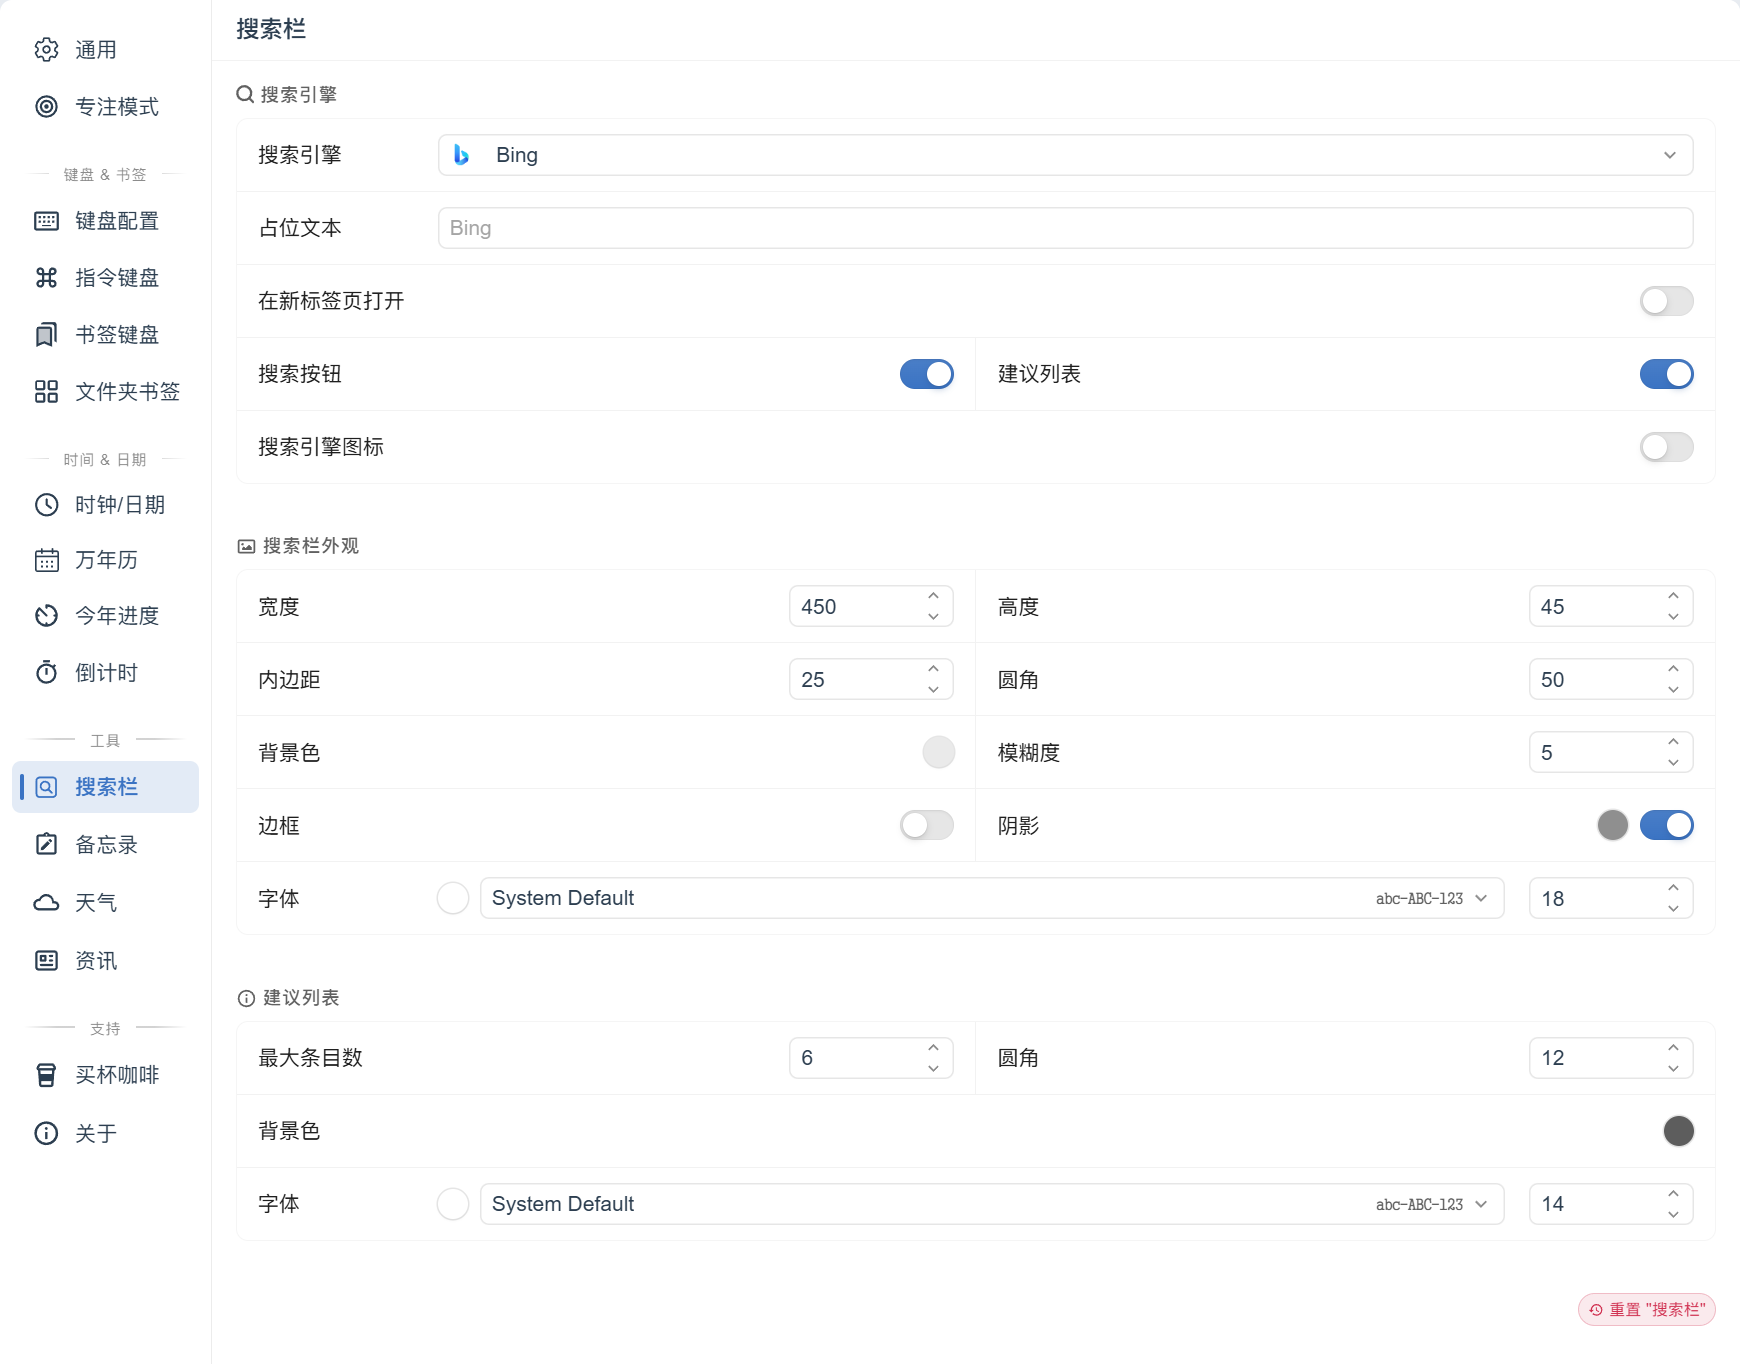This screenshot has width=1740, height=1364.
Task: Enable the 搜索引擎图标 toggle
Action: pyautogui.click(x=1666, y=447)
